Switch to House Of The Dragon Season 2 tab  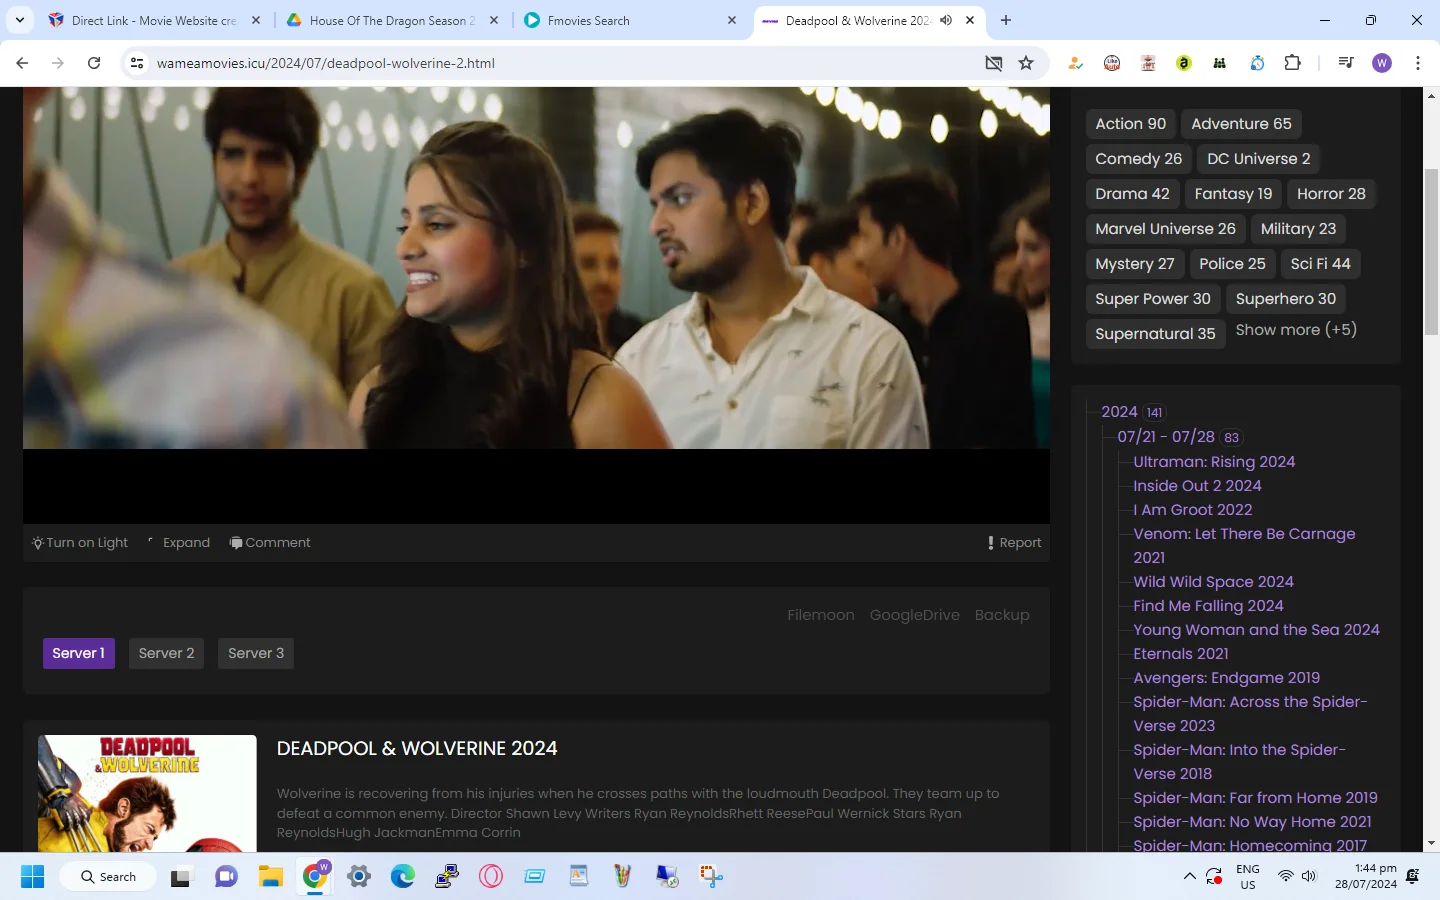click(x=392, y=20)
